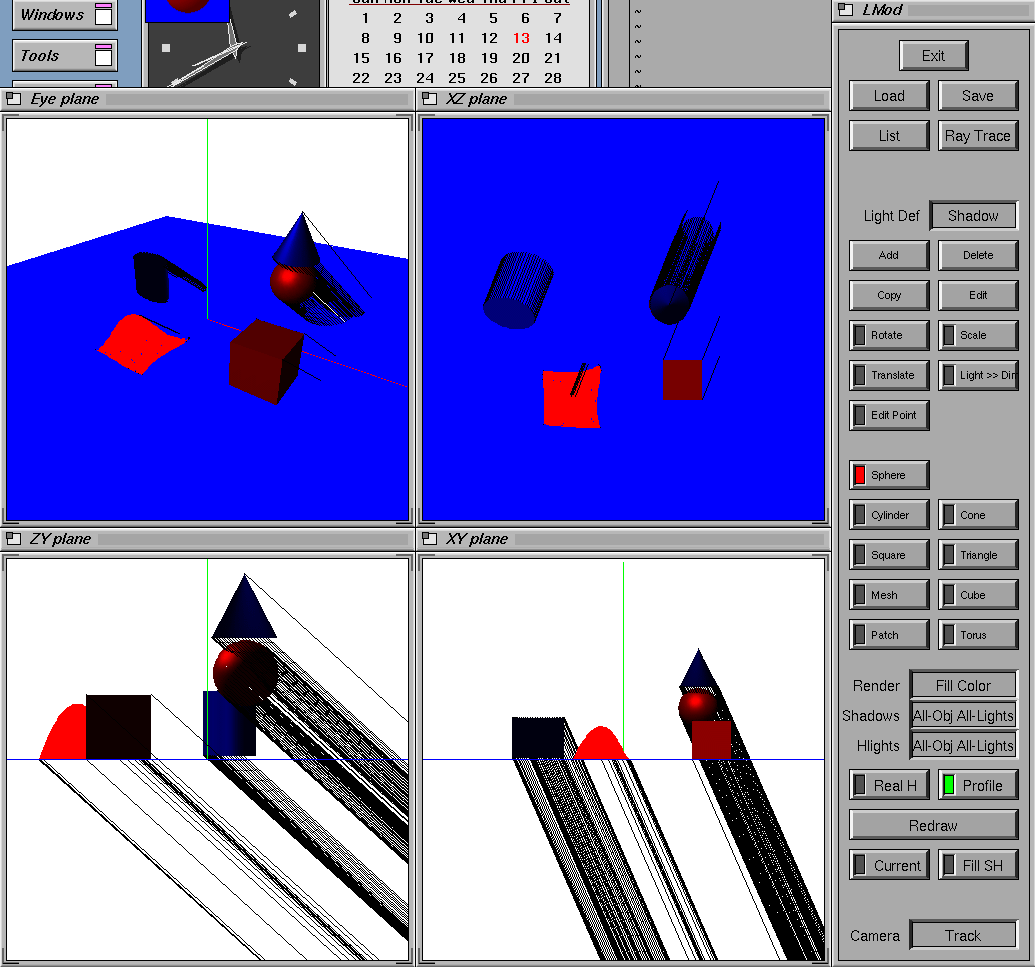Open the Hlights All-Obj All-Lights selector
The width and height of the screenshot is (1035, 967).
click(963, 746)
